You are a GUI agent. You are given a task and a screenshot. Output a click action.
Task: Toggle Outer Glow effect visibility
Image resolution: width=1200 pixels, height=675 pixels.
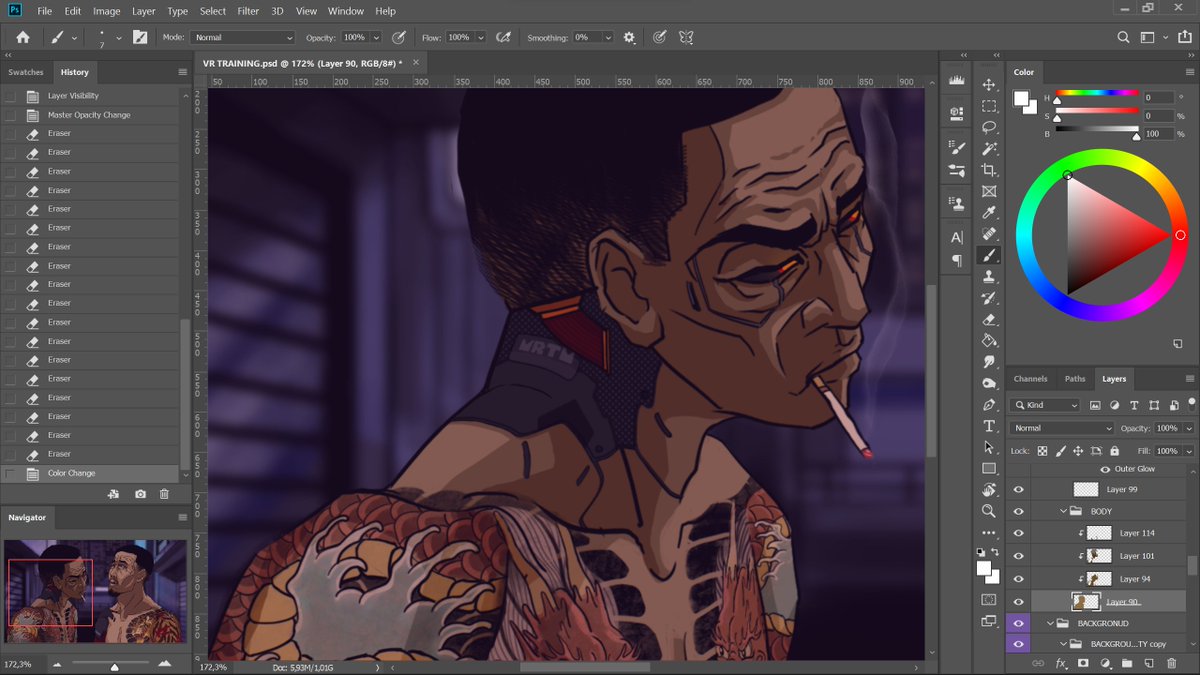1105,469
